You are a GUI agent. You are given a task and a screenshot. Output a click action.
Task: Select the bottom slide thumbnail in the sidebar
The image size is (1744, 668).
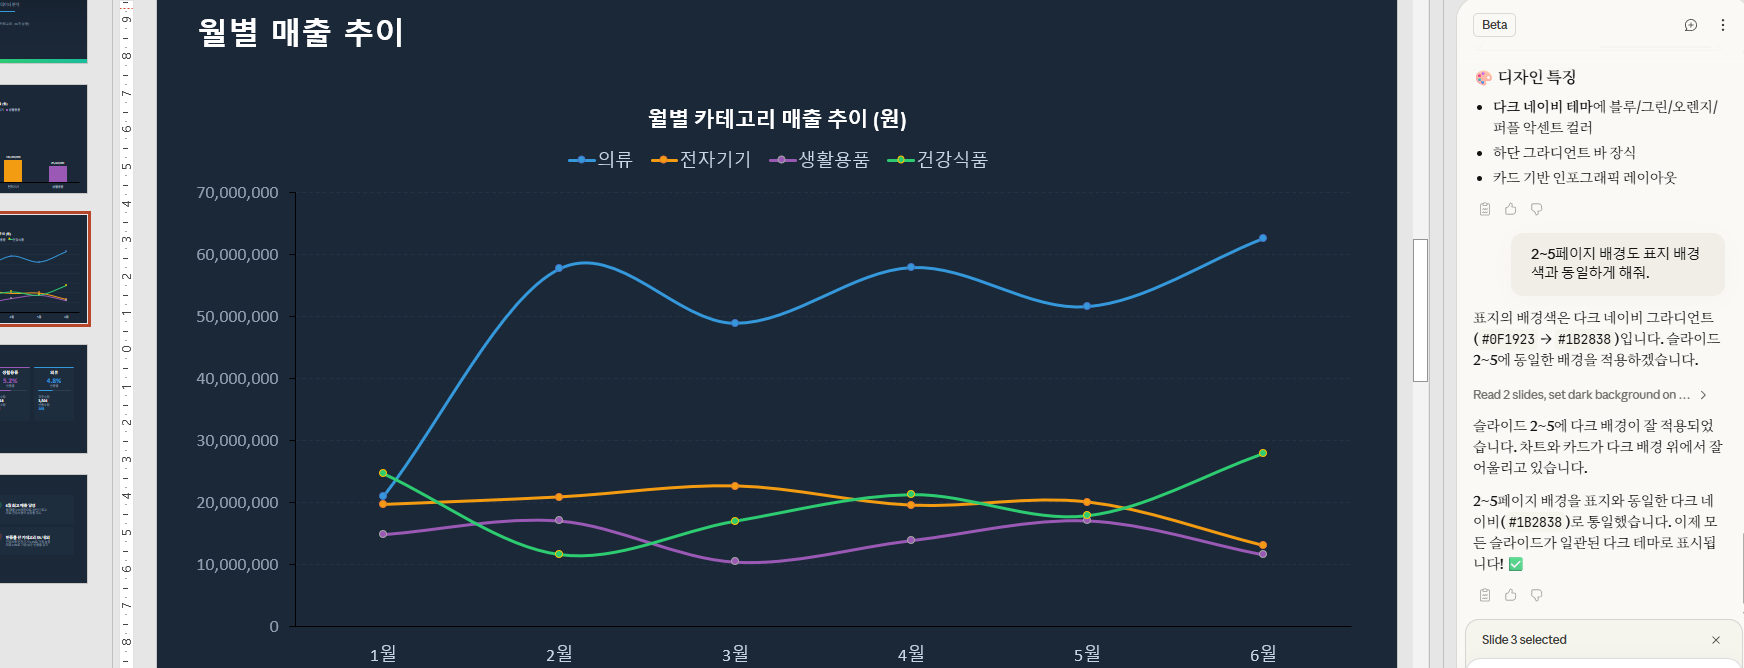pos(44,531)
